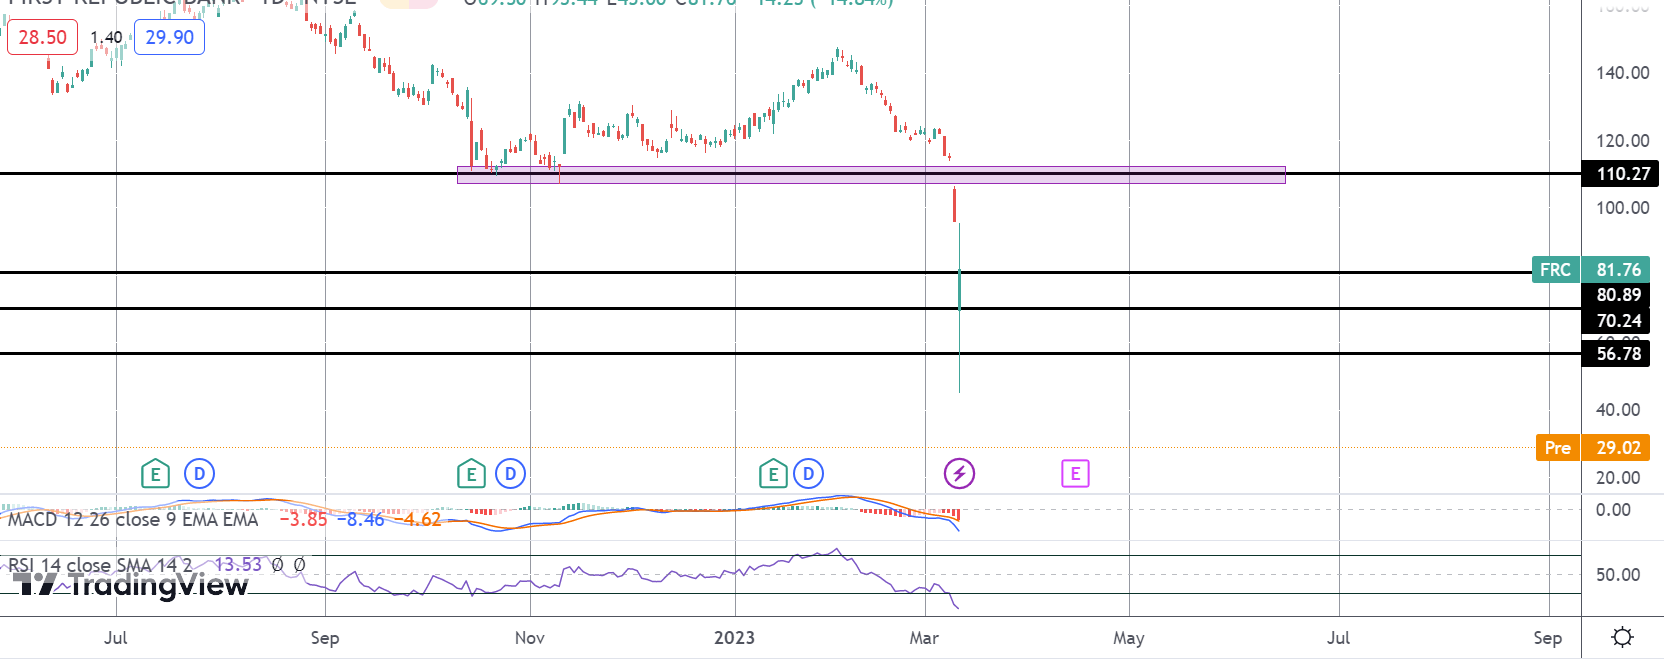The height and width of the screenshot is (662, 1664).
Task: Click the 56.78 horizontal line price label
Action: click(x=1616, y=353)
